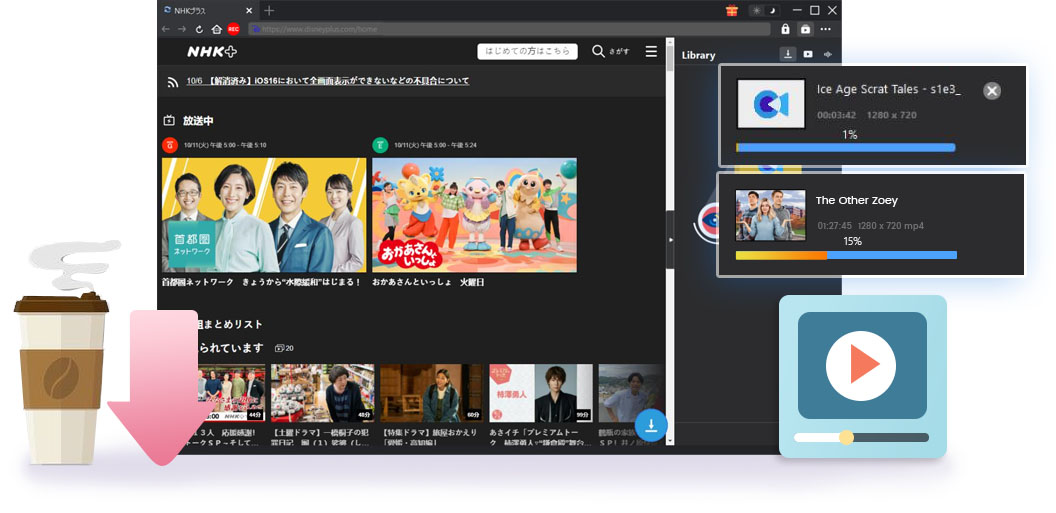The height and width of the screenshot is (513, 1056).
Task: Open the NHK hamburger menu
Action: (x=651, y=51)
